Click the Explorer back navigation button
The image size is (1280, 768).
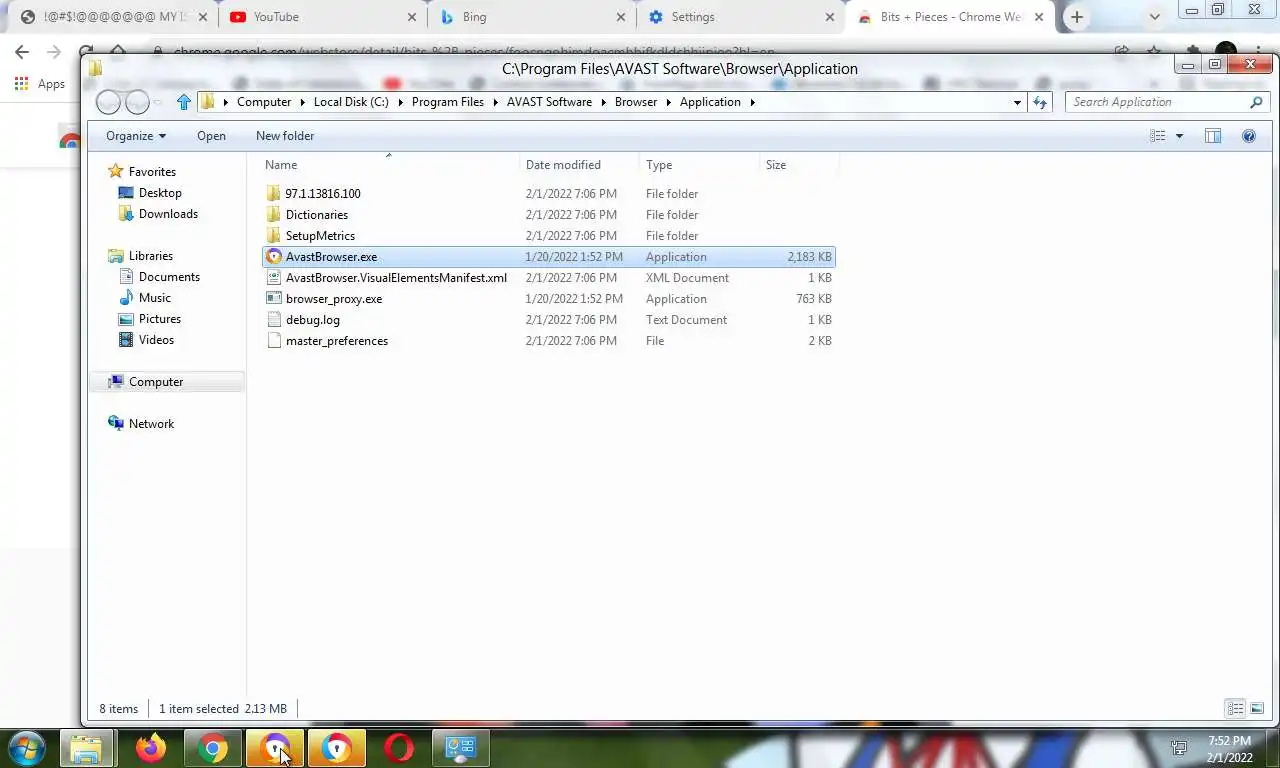[108, 102]
